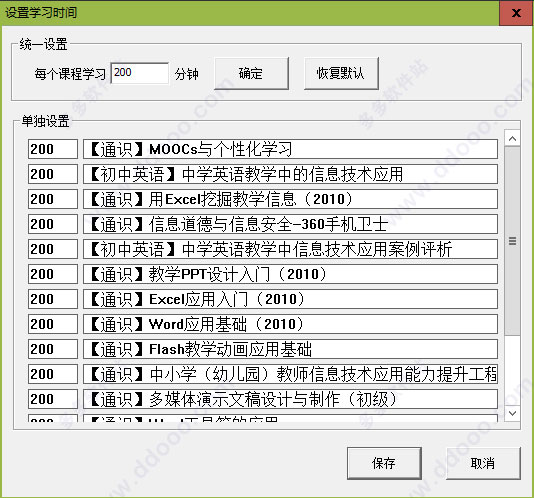
Task: Click the course list scrollbar thumb
Action: [512, 241]
